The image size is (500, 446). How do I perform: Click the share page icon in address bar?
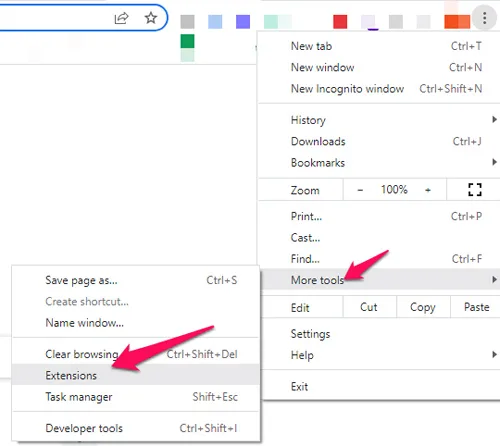click(x=121, y=18)
